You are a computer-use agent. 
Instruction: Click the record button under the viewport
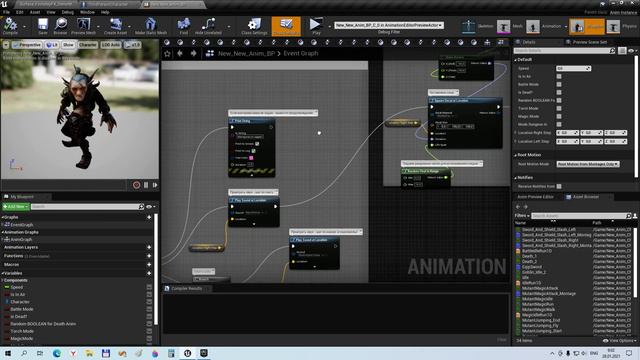[x=136, y=185]
